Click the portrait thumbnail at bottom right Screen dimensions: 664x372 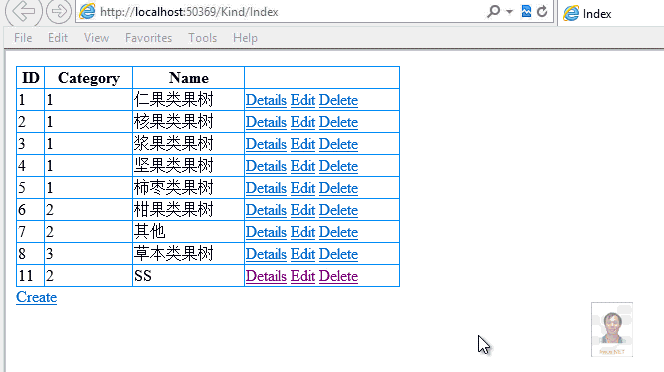pos(612,329)
